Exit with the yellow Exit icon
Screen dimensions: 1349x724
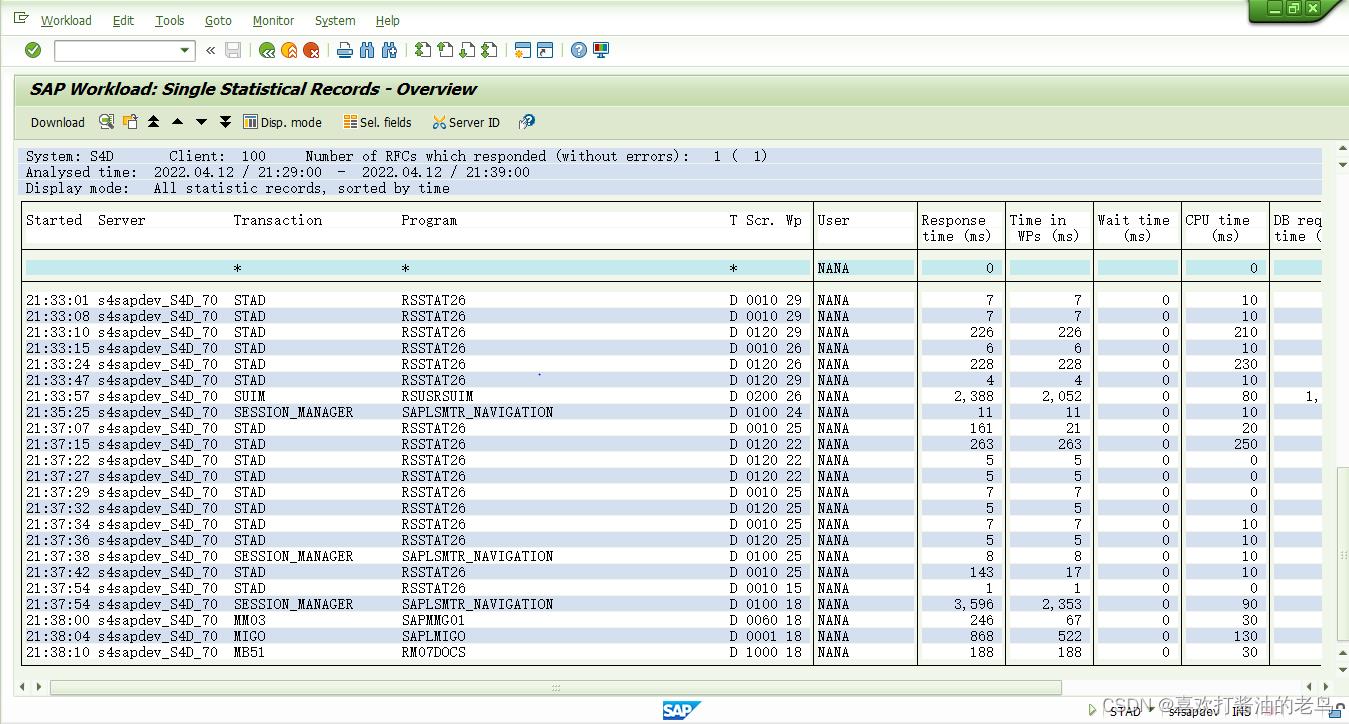289,50
